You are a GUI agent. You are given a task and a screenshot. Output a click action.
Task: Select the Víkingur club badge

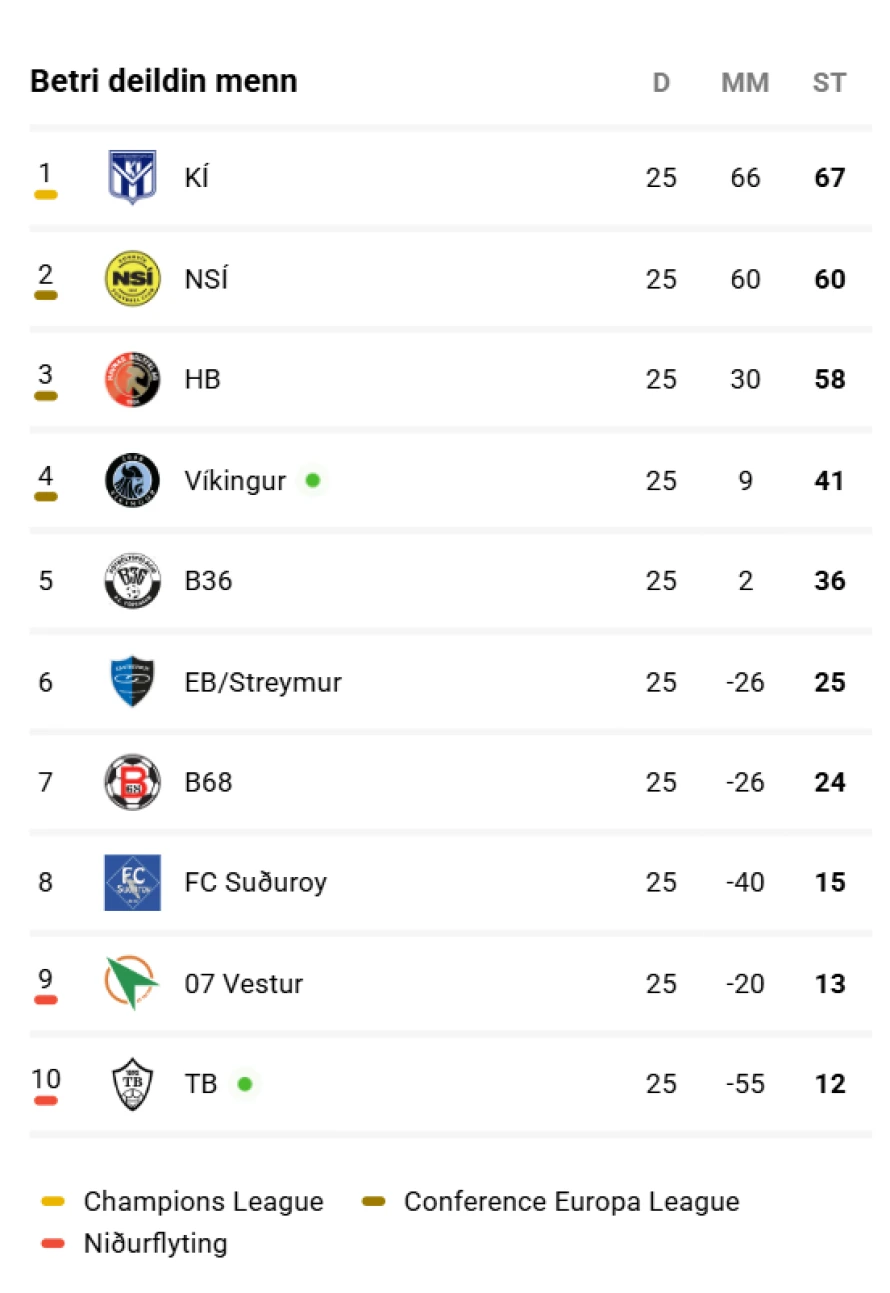click(132, 481)
